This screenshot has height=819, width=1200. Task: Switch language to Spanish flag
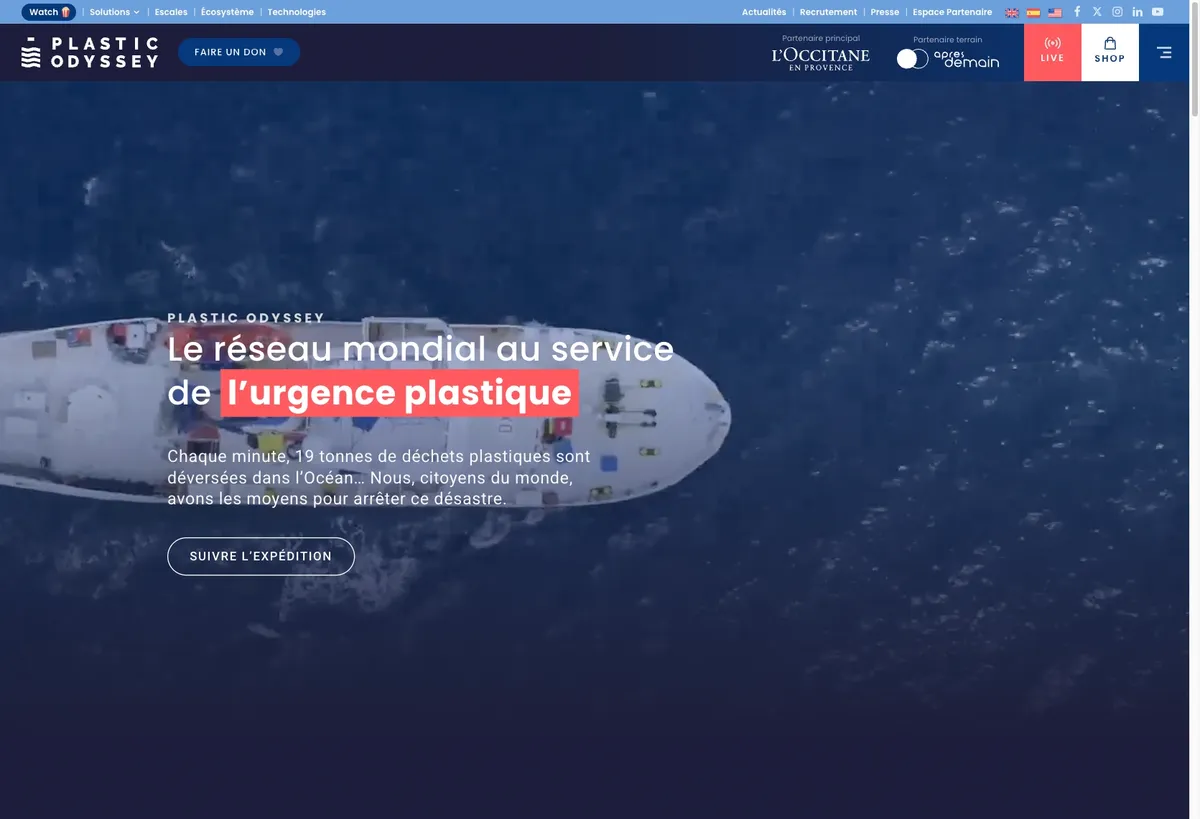click(1033, 13)
